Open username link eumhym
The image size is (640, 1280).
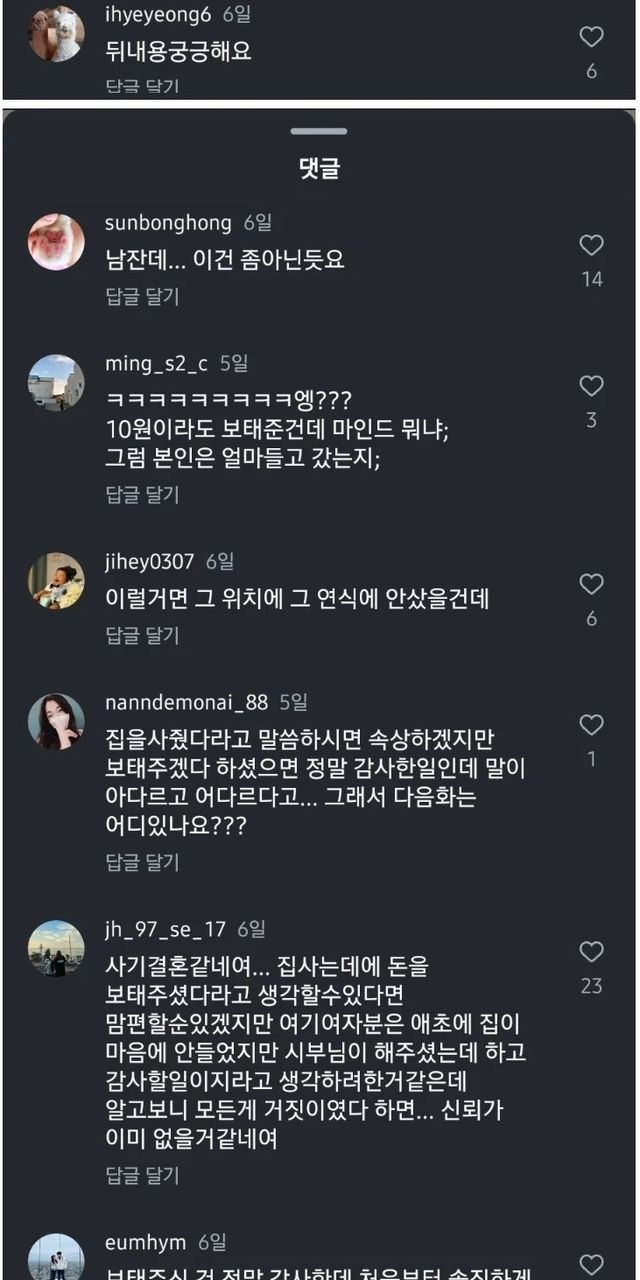pyautogui.click(x=145, y=1242)
